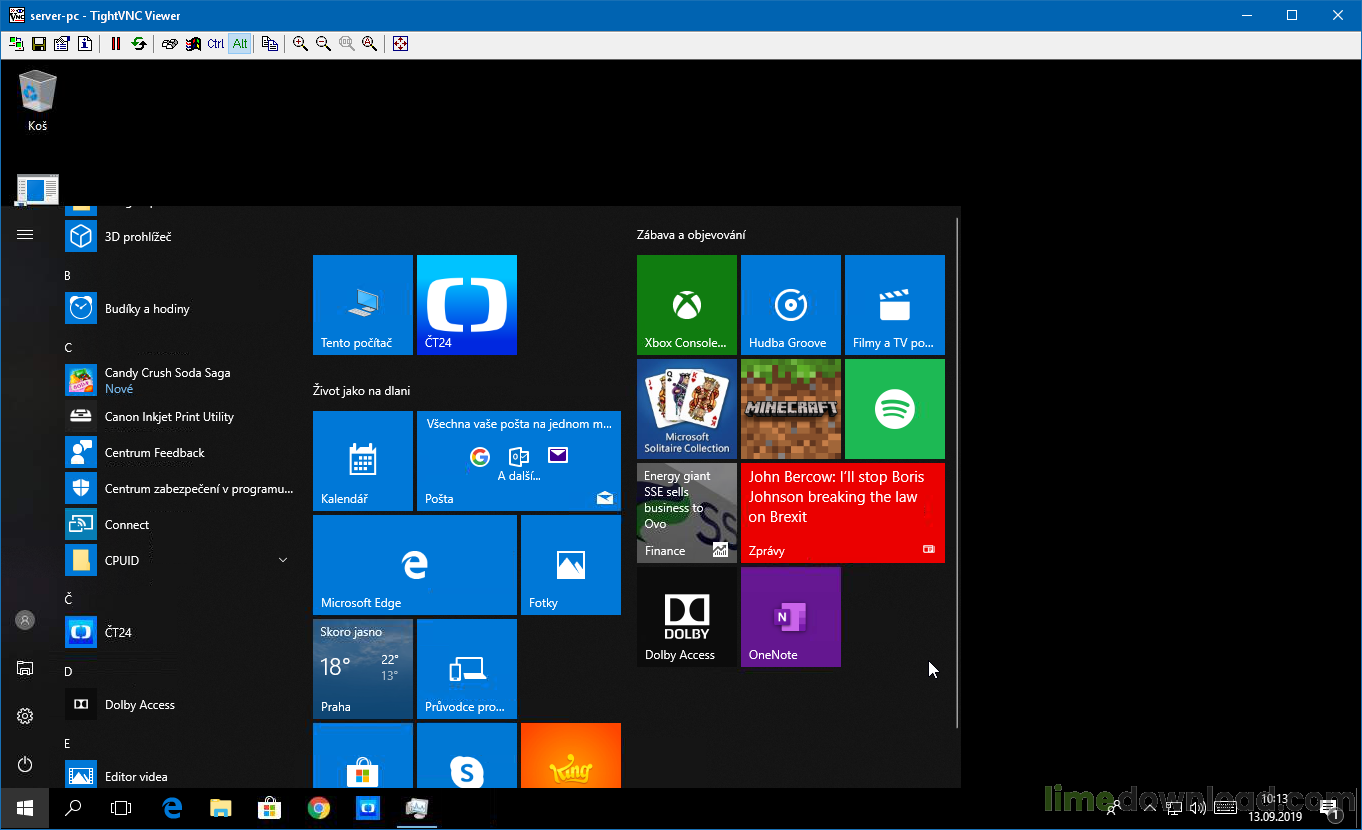Toggle the Alt key in TightVNC toolbar
Image resolution: width=1362 pixels, height=830 pixels.
point(240,44)
